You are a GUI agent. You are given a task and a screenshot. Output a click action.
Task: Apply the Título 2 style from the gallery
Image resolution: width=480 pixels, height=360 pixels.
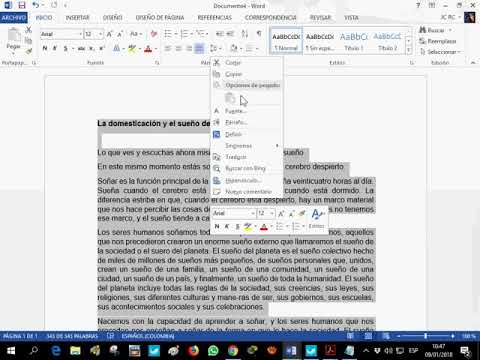(387, 41)
